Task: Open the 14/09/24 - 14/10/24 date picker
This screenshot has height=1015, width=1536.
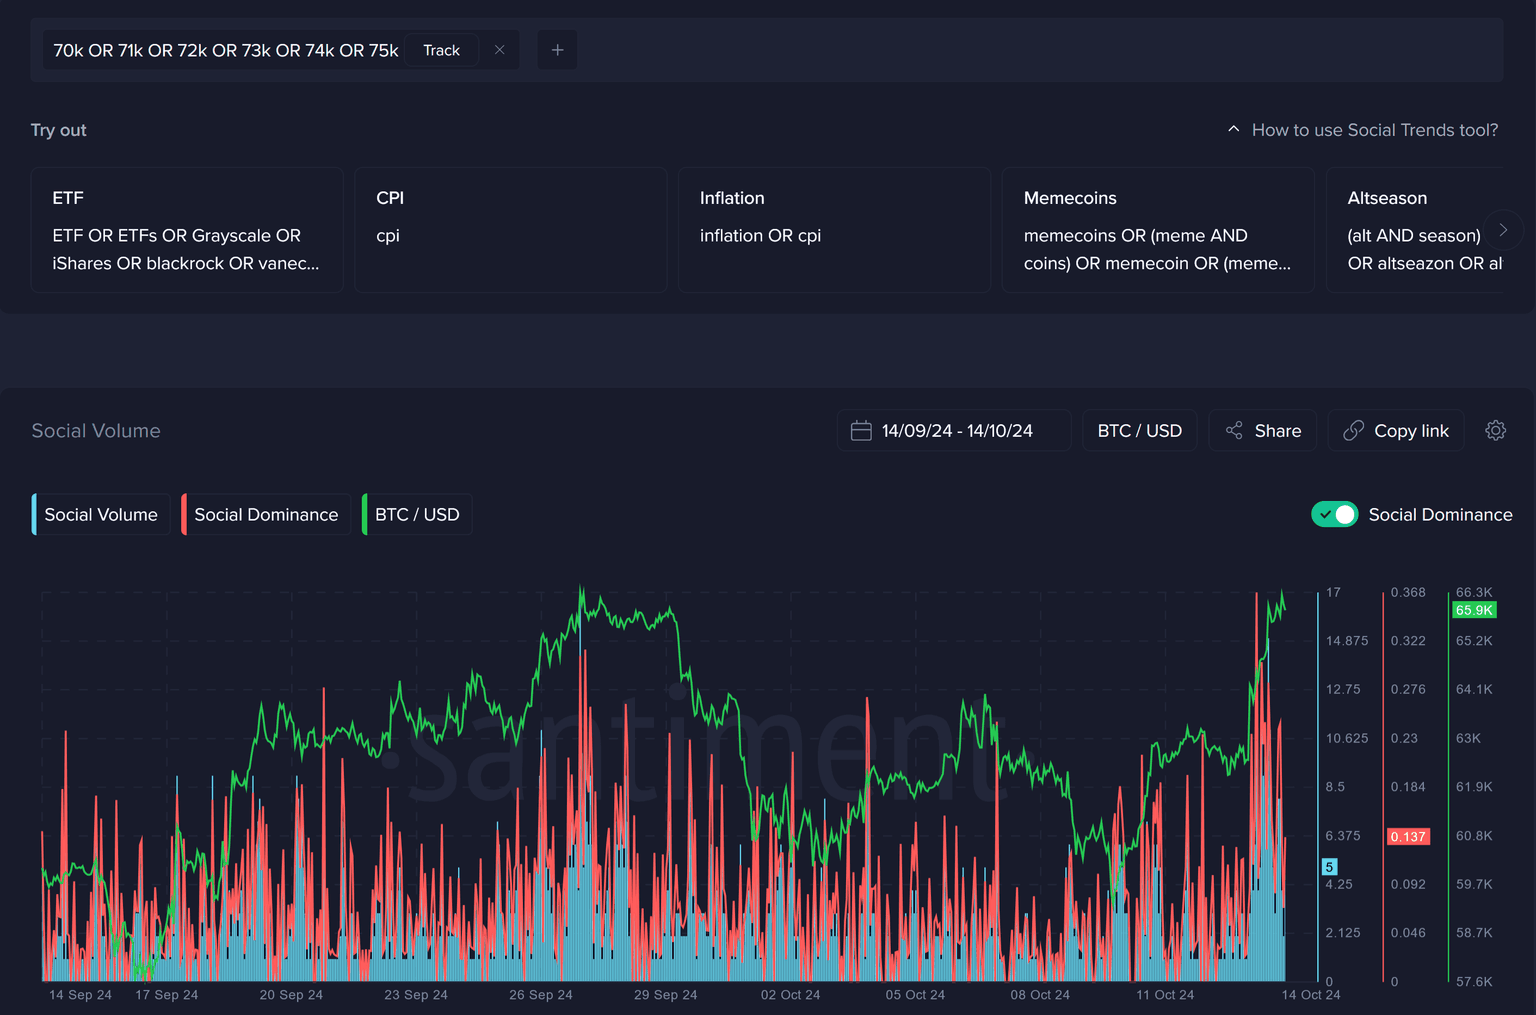Action: point(956,431)
